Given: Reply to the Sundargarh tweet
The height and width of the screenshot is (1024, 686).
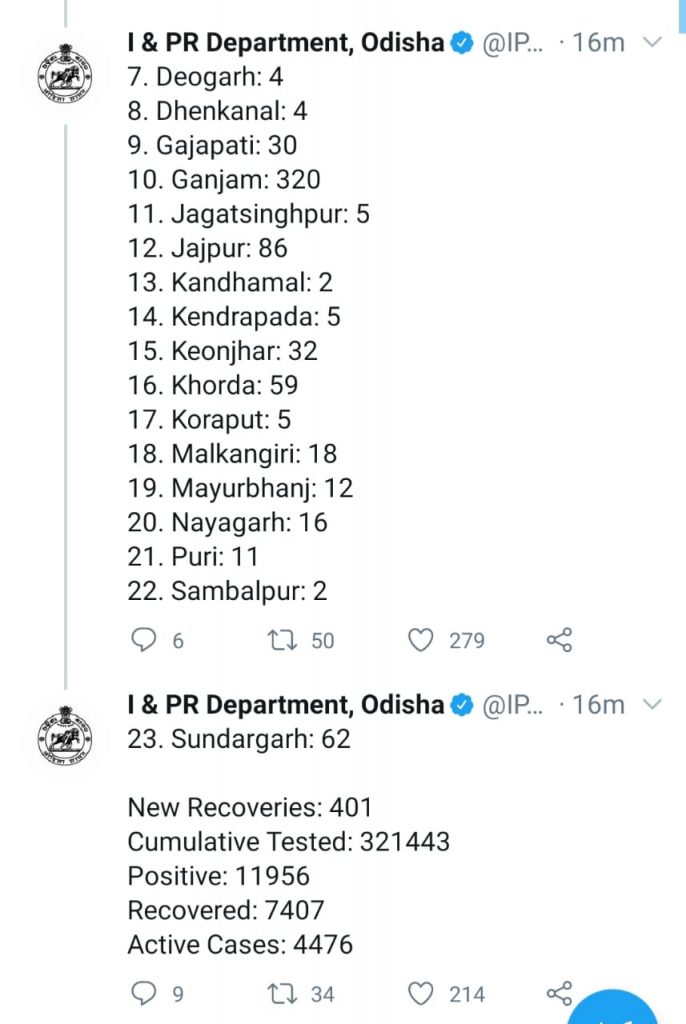Looking at the screenshot, I should coord(144,993).
